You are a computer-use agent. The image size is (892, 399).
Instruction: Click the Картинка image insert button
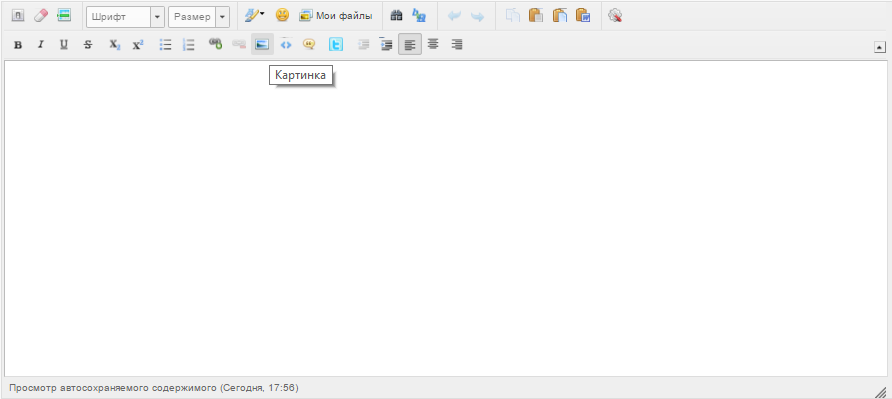(x=262, y=44)
